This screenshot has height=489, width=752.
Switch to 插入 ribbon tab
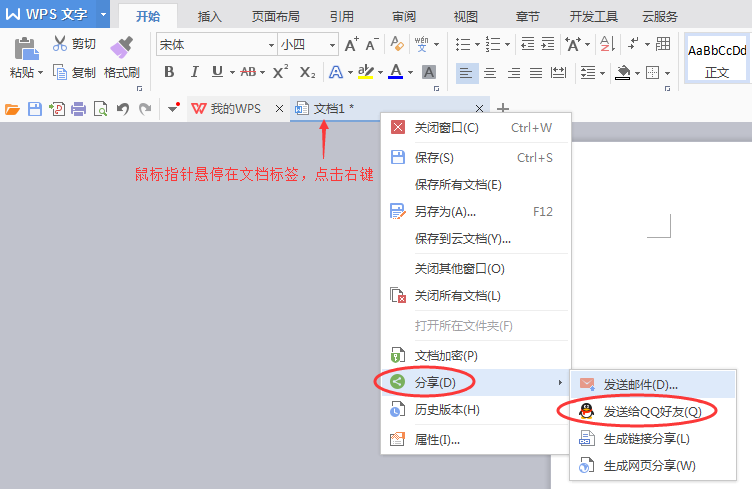click(210, 17)
